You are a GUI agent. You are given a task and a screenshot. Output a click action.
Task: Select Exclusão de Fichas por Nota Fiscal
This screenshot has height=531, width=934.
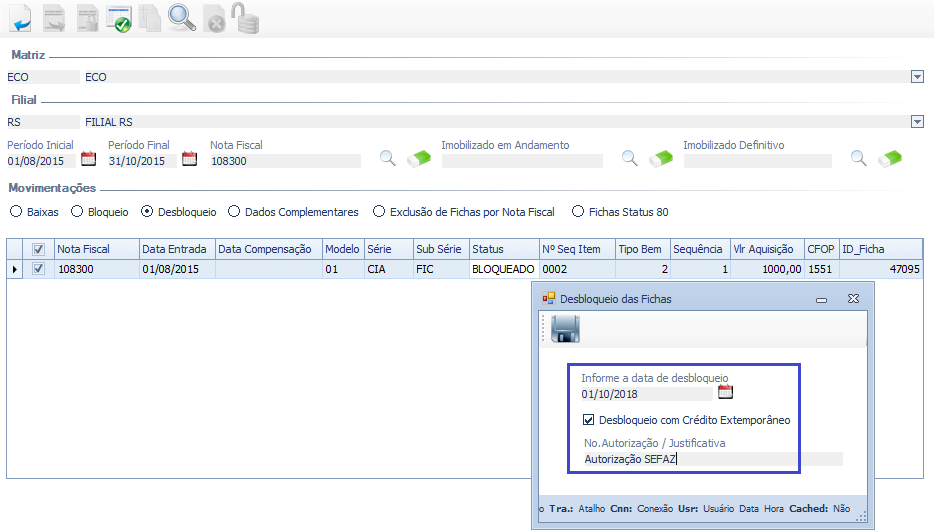click(379, 212)
